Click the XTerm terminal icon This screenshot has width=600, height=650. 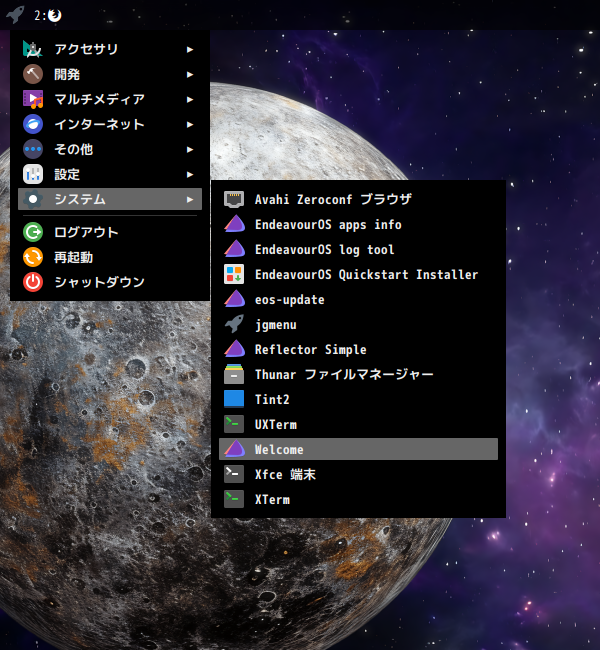tap(234, 500)
